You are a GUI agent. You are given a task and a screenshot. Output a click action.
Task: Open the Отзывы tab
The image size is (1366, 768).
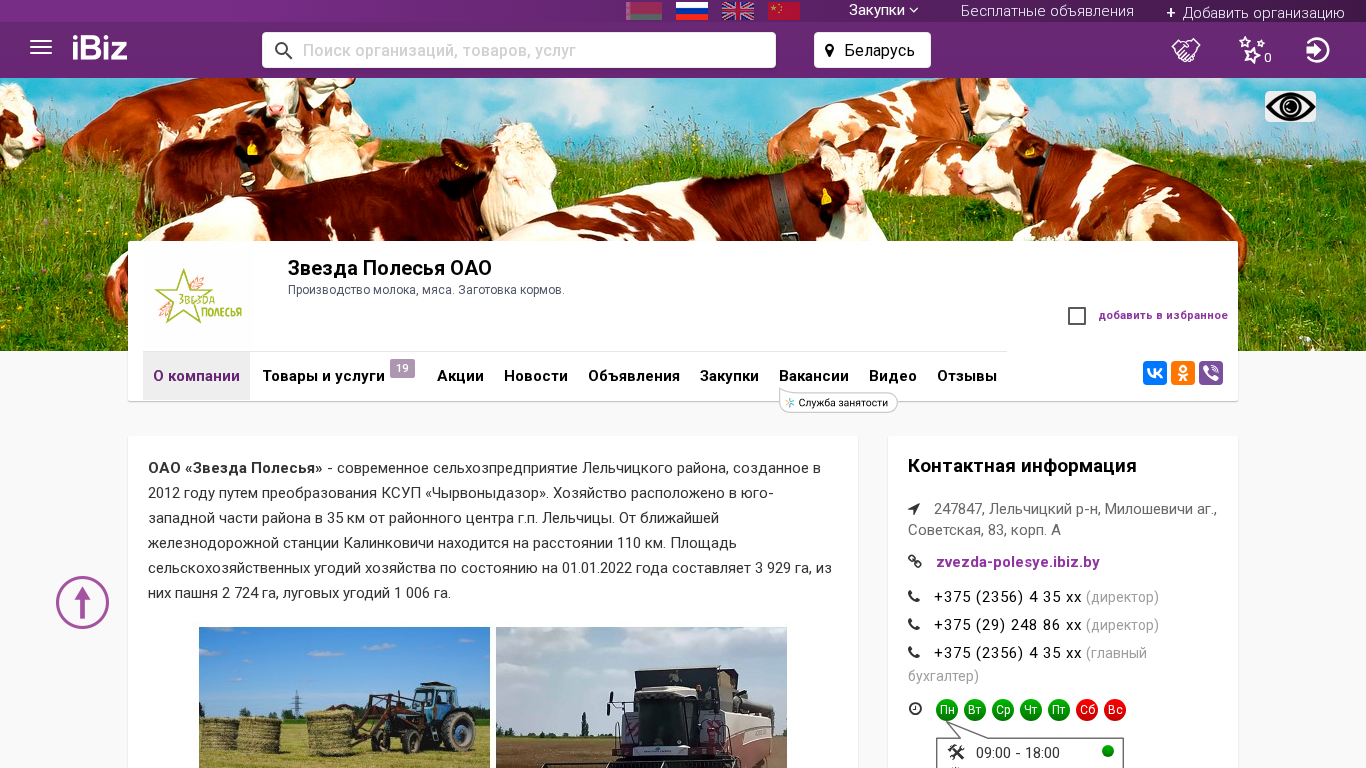pyautogui.click(x=967, y=376)
